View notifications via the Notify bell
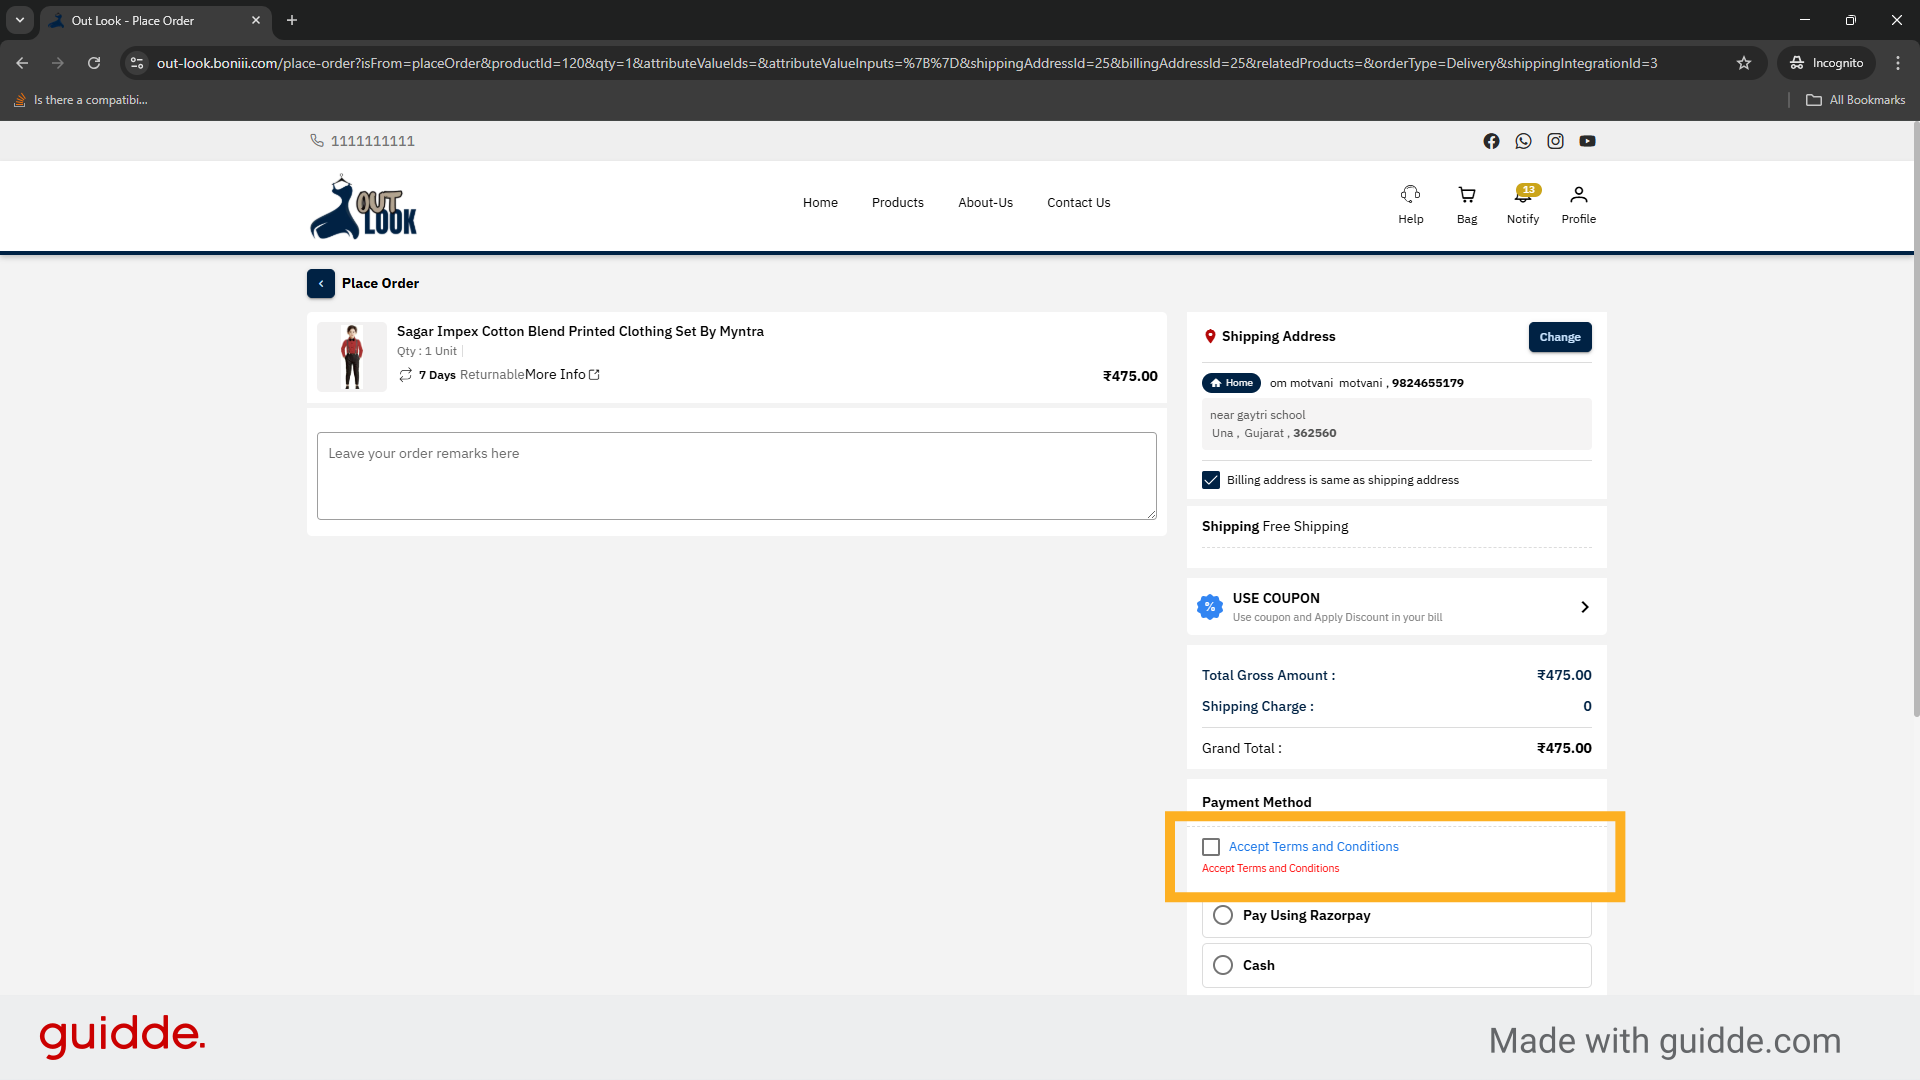 pos(1522,204)
